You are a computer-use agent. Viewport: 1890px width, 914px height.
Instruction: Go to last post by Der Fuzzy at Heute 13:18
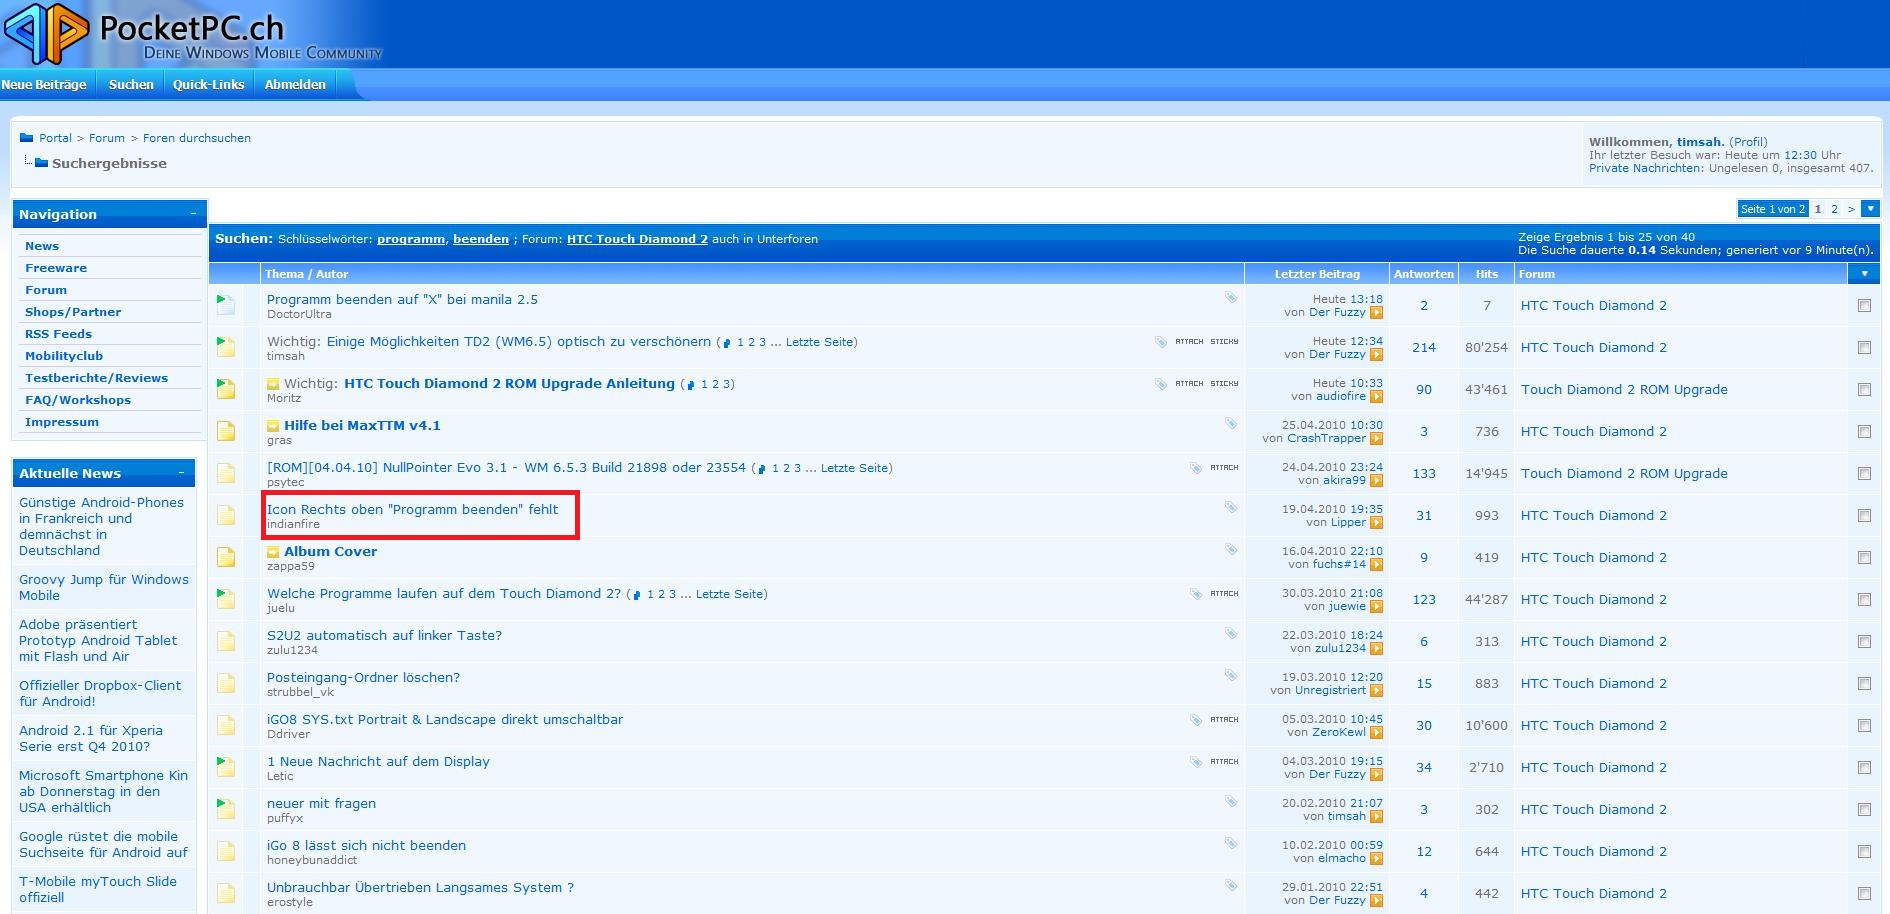[1377, 313]
